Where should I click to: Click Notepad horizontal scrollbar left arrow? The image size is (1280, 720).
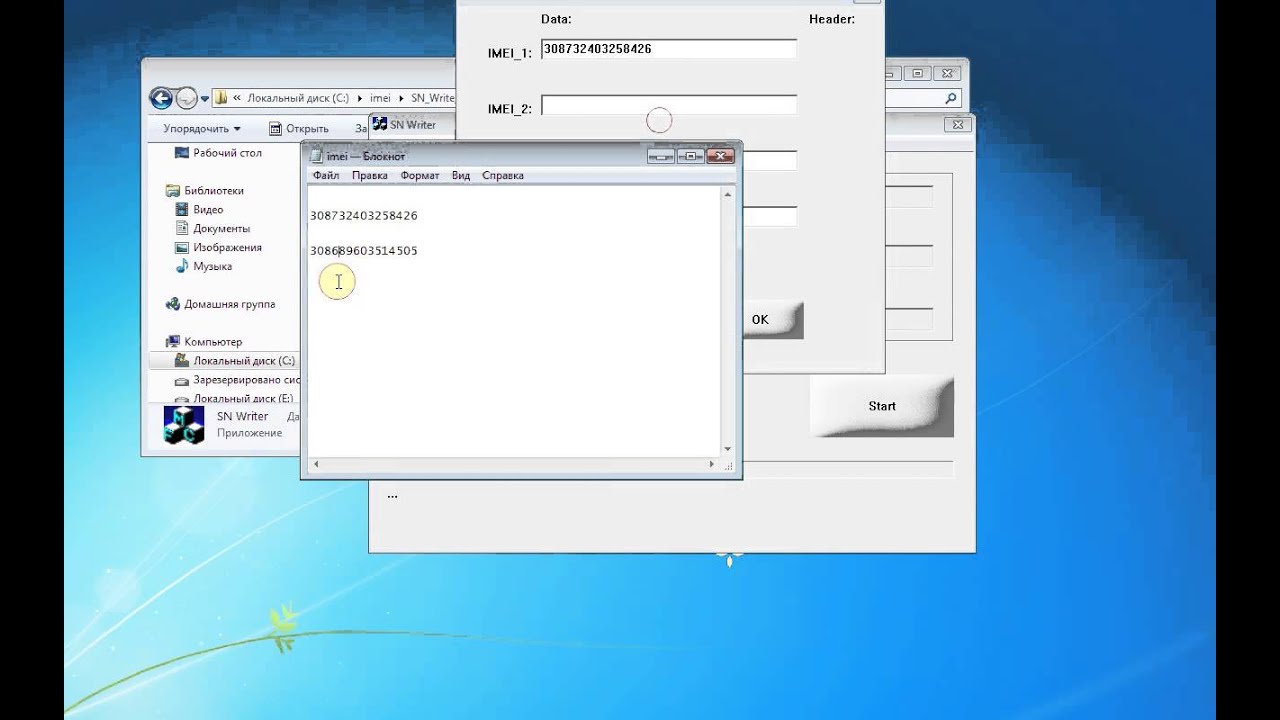coord(316,464)
